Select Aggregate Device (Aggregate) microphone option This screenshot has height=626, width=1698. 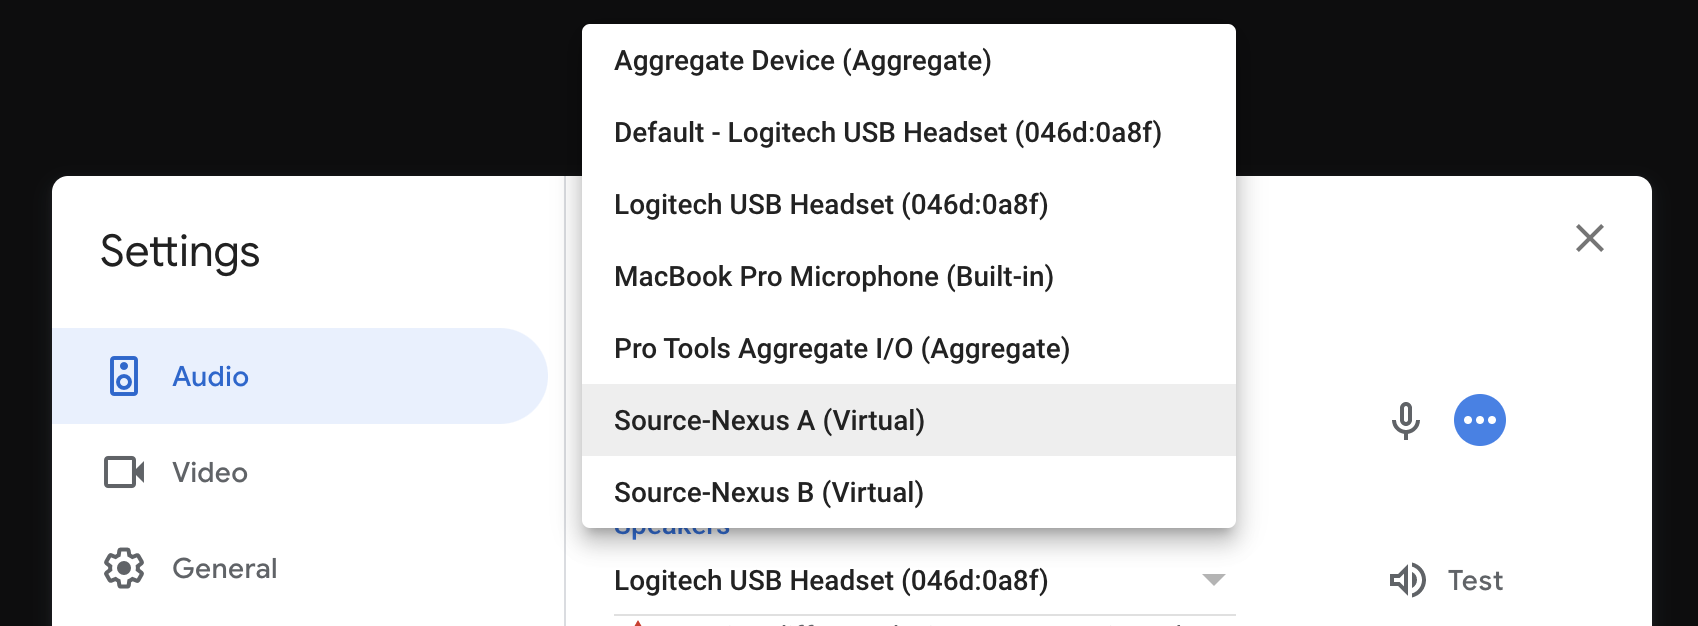point(802,61)
